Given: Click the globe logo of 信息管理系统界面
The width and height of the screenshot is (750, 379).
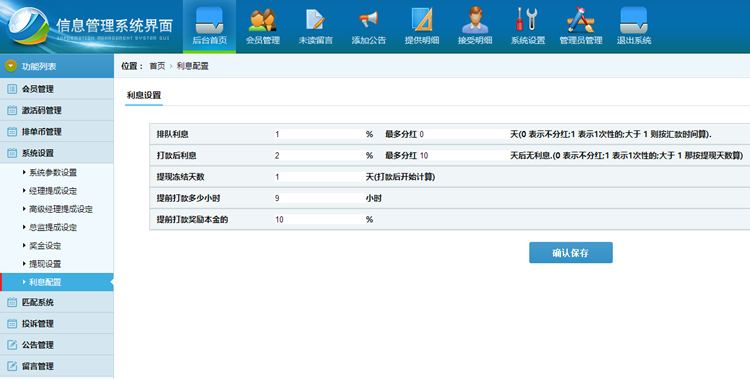Looking at the screenshot, I should tap(29, 26).
